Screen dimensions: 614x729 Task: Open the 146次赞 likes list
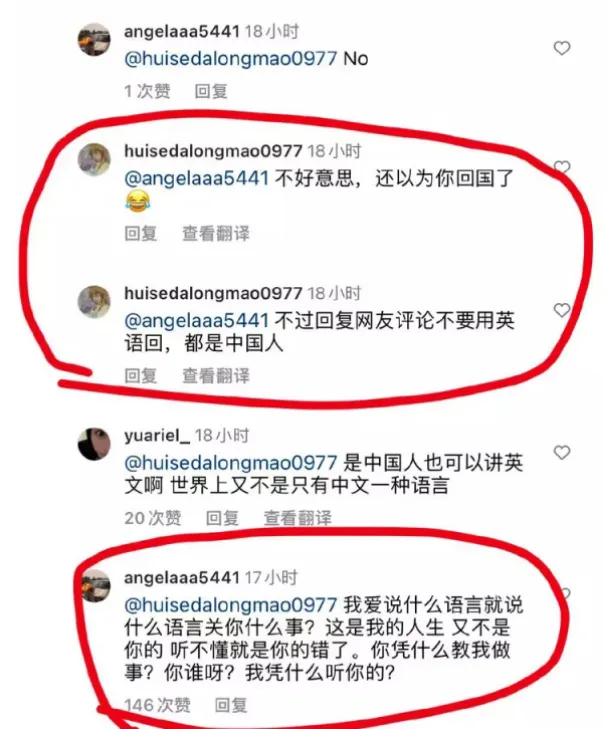click(157, 705)
